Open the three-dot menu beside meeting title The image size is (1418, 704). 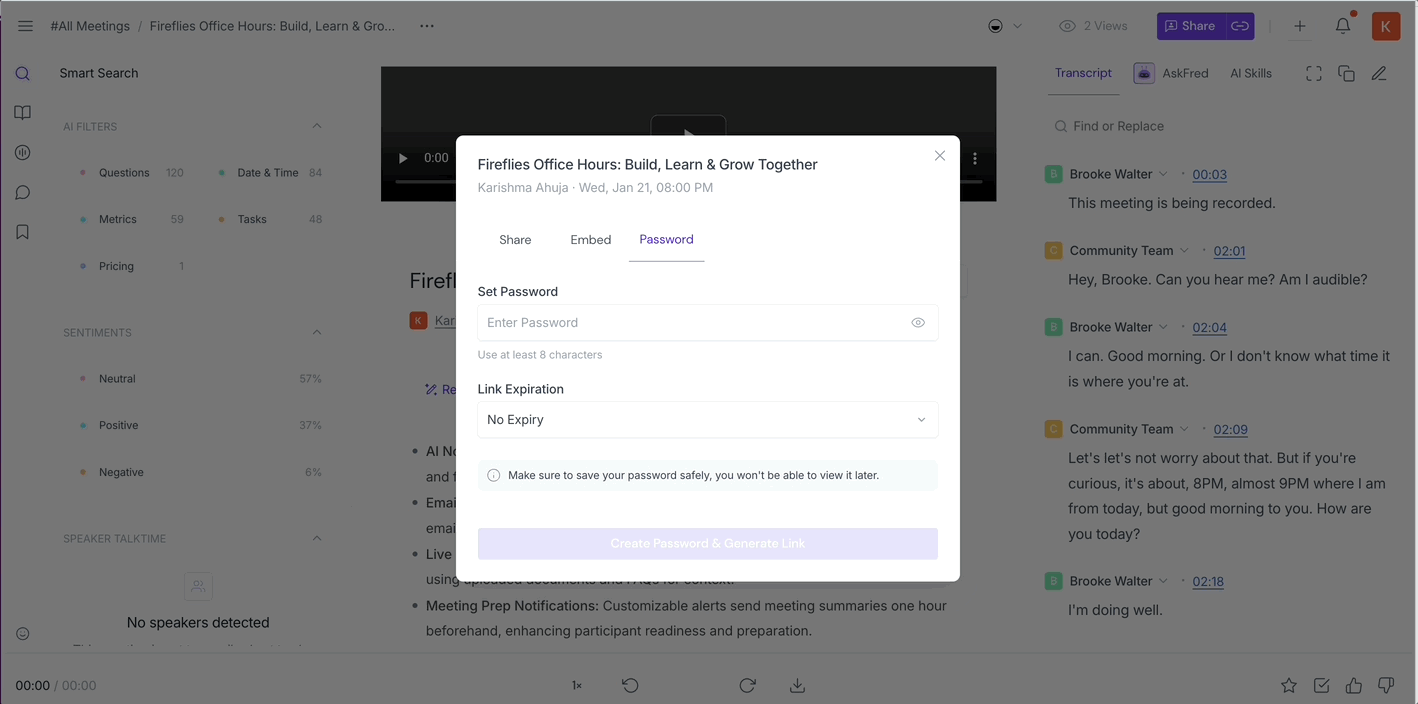[427, 26]
